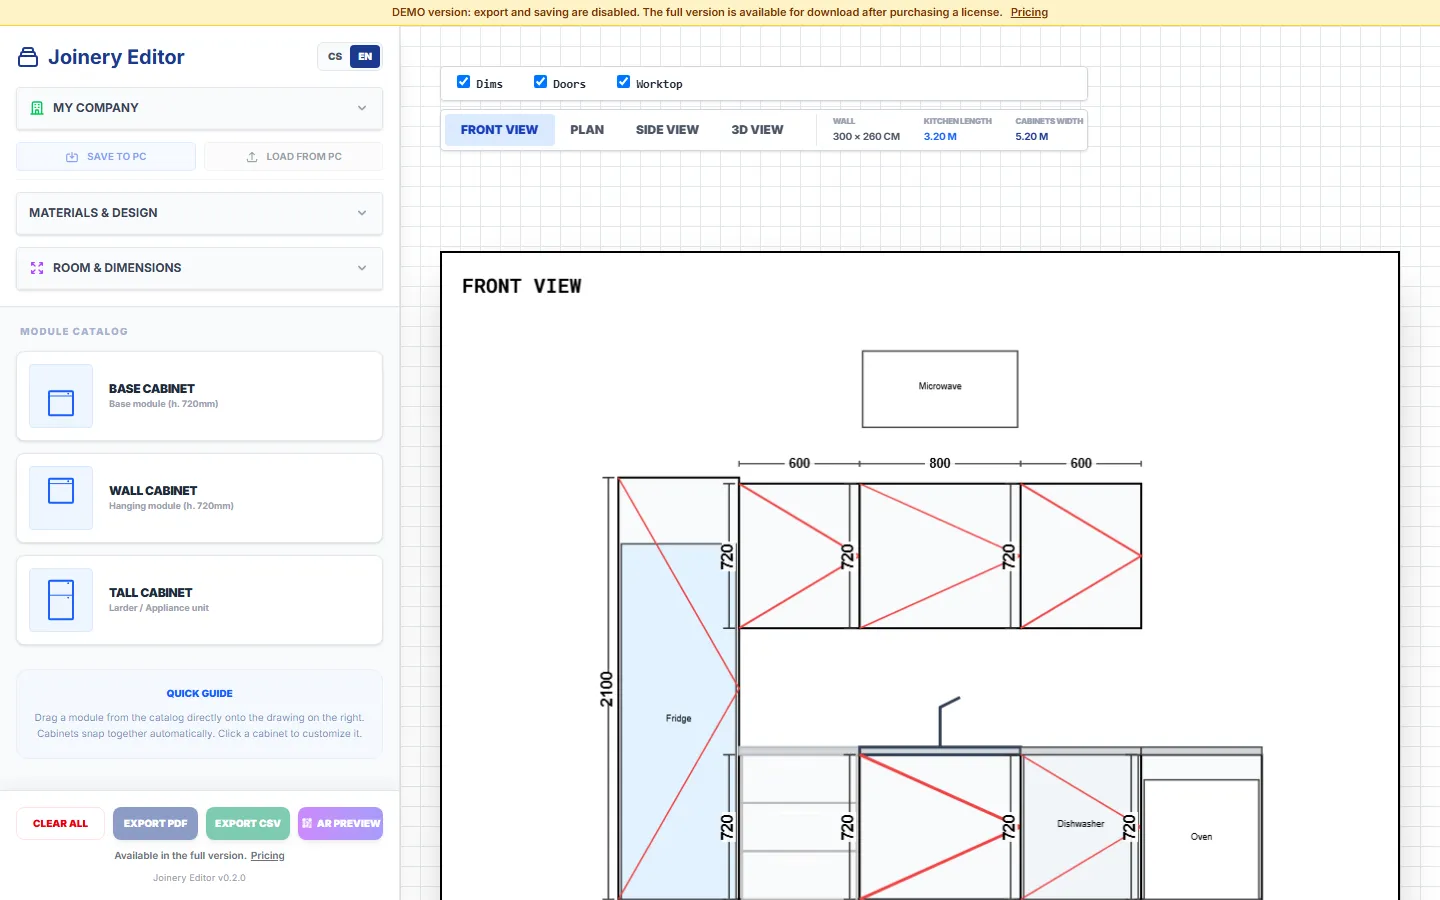Toggle the Dims checkbox
Screen dimensions: 1440x900
tap(463, 82)
